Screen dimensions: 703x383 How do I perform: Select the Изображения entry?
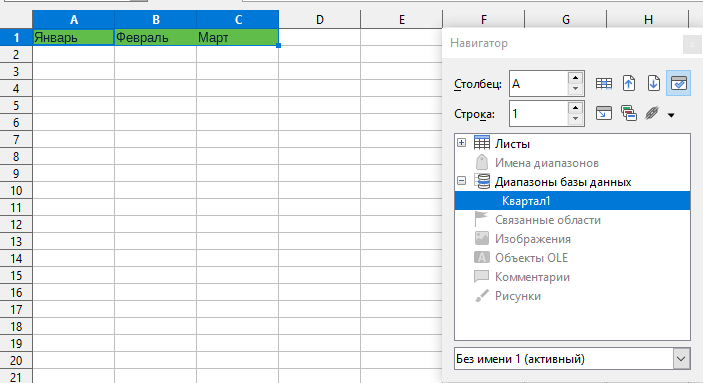(x=533, y=239)
